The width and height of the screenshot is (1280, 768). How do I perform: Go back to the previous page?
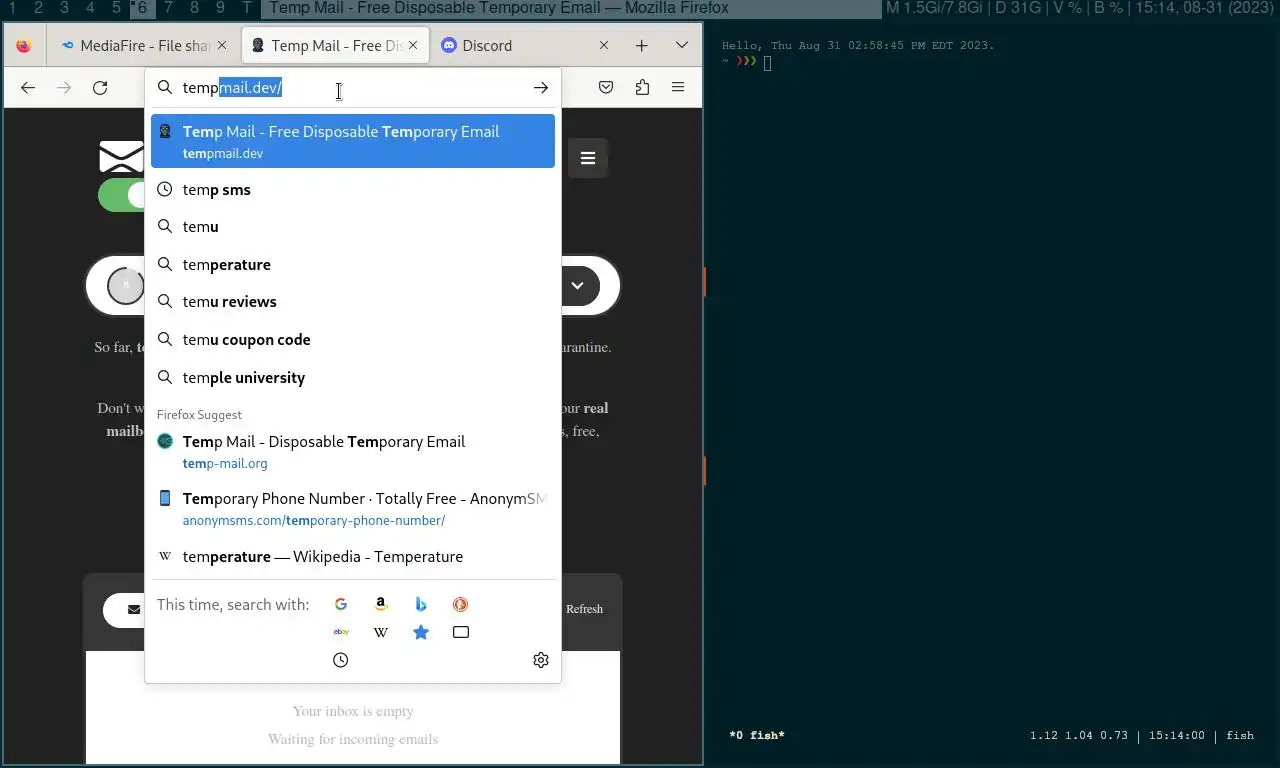(x=28, y=88)
